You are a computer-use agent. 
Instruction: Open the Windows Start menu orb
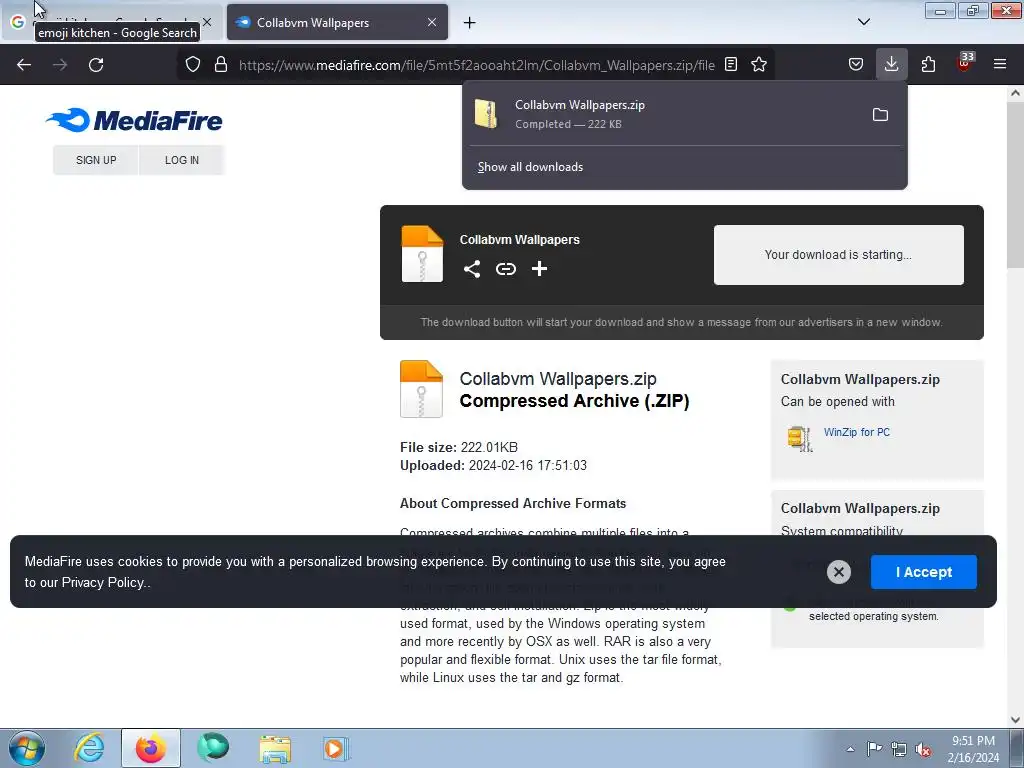tap(27, 748)
